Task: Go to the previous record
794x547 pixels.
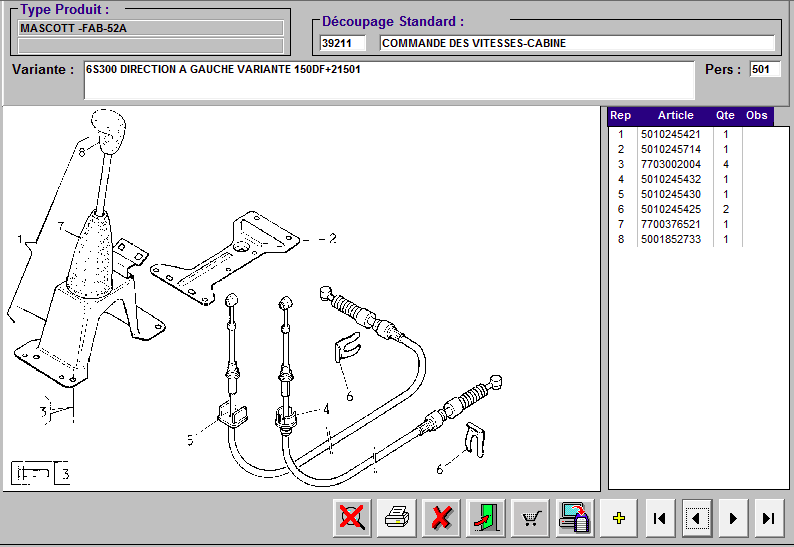Action: click(x=697, y=518)
